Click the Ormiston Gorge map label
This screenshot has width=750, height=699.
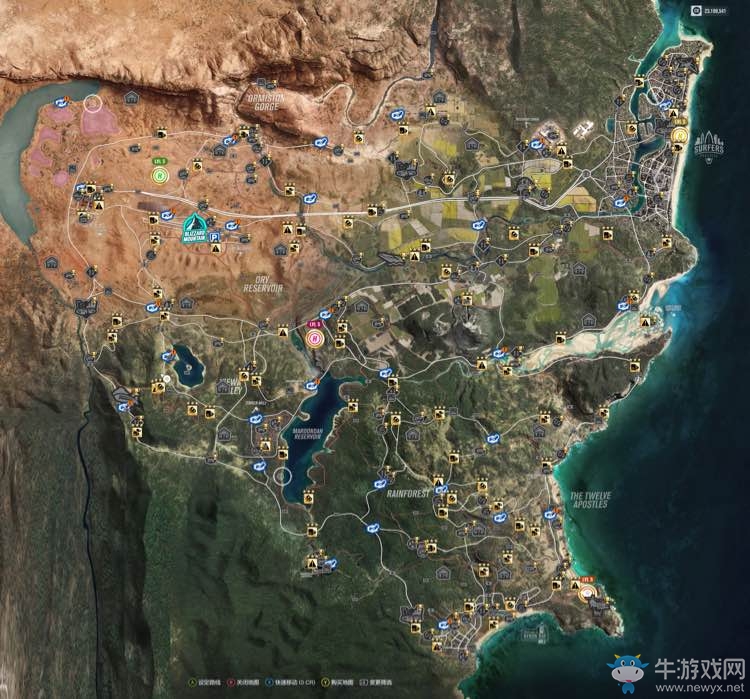(266, 102)
